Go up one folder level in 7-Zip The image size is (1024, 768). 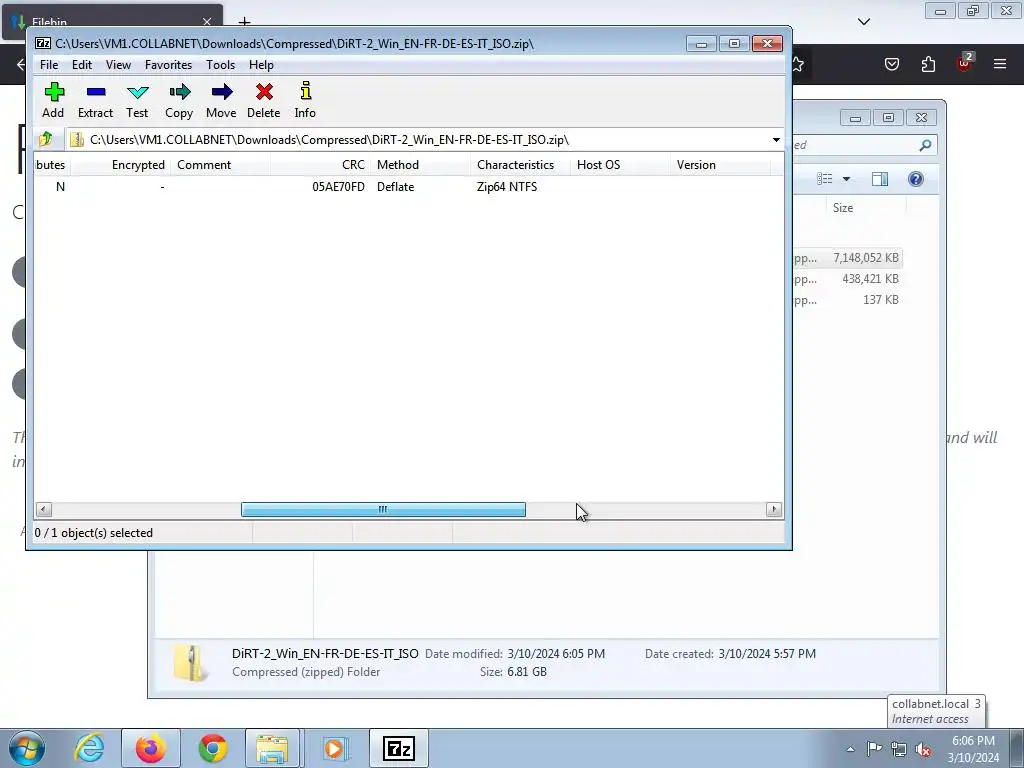[x=46, y=139]
